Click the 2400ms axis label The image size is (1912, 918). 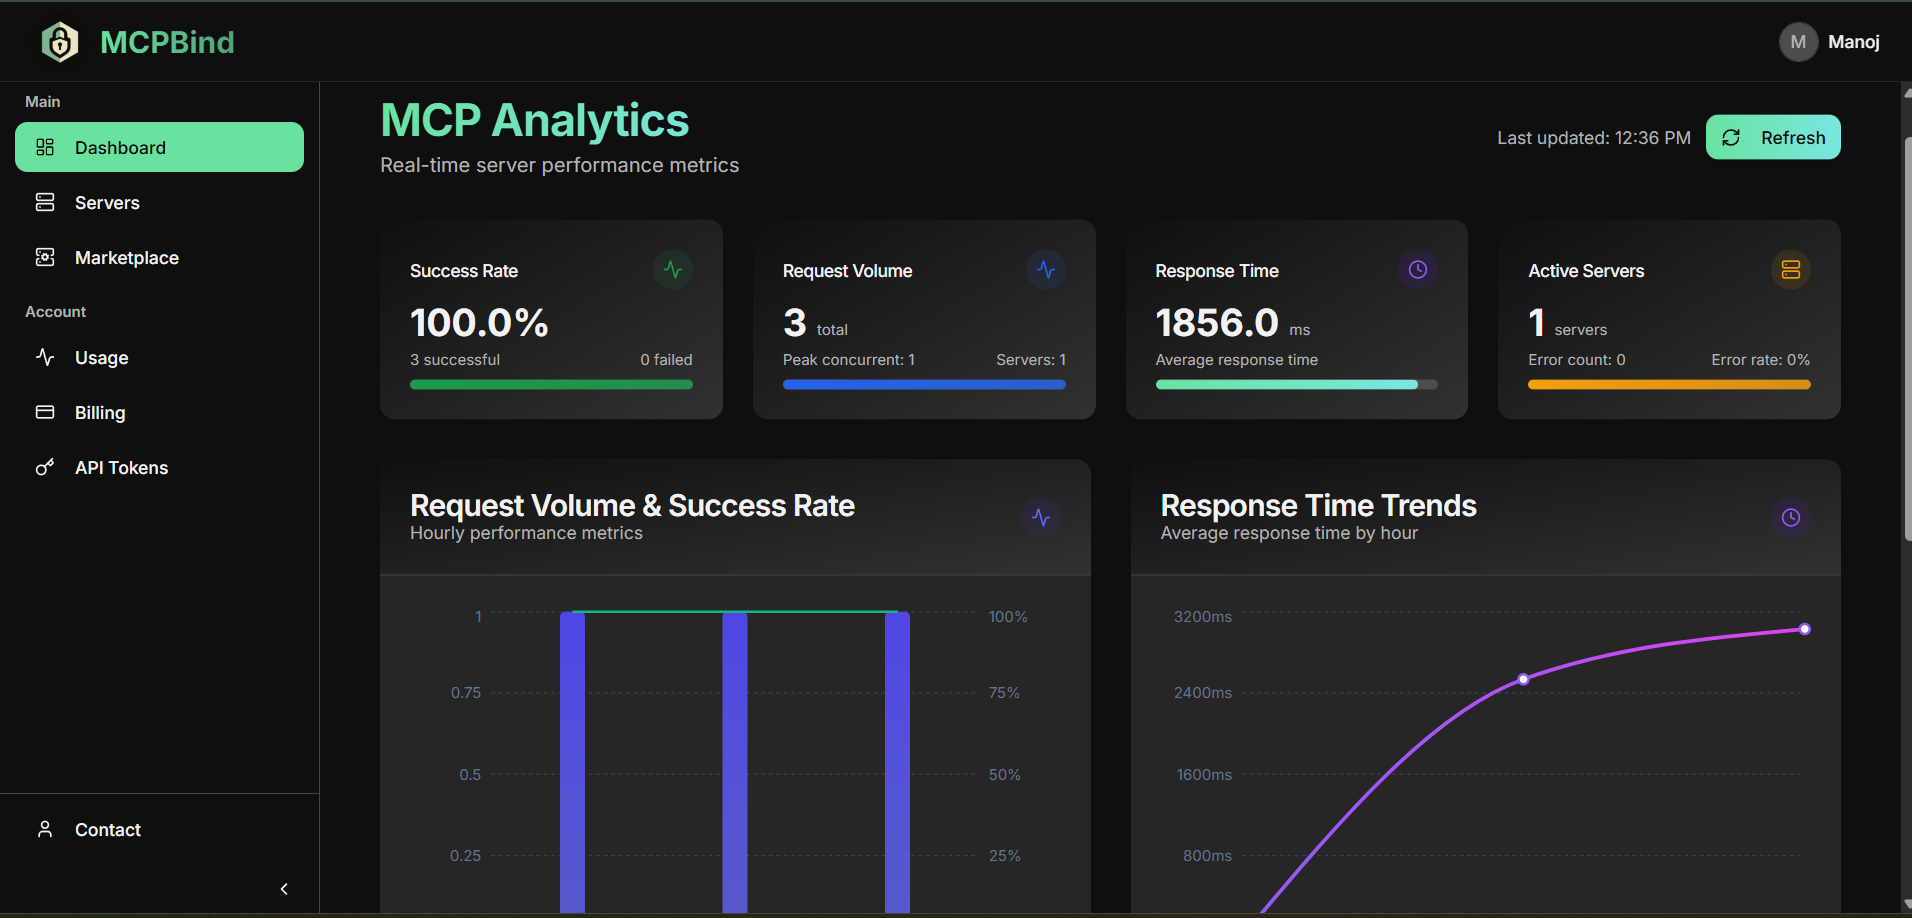pyautogui.click(x=1203, y=693)
